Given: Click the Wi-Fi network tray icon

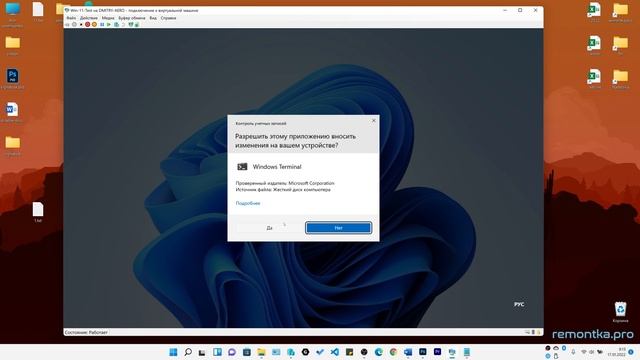Looking at the screenshot, I should pyautogui.click(x=584, y=352).
